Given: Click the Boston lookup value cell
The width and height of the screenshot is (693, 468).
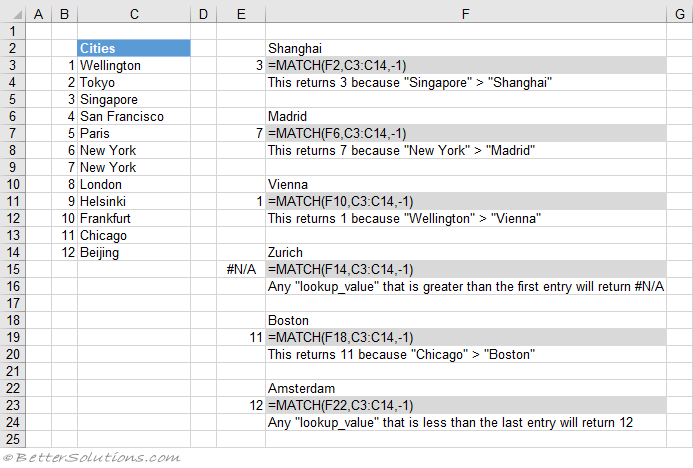Looking at the screenshot, I should click(x=466, y=320).
